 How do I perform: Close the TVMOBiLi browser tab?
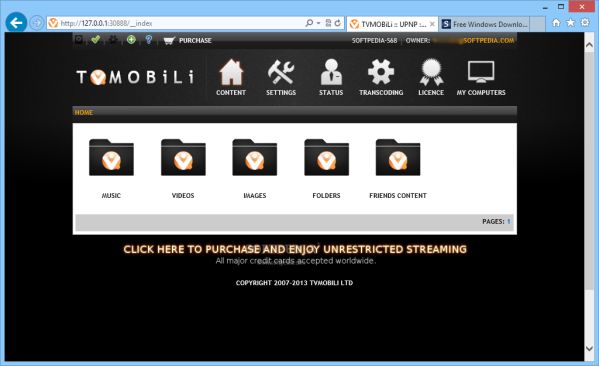tap(432, 24)
